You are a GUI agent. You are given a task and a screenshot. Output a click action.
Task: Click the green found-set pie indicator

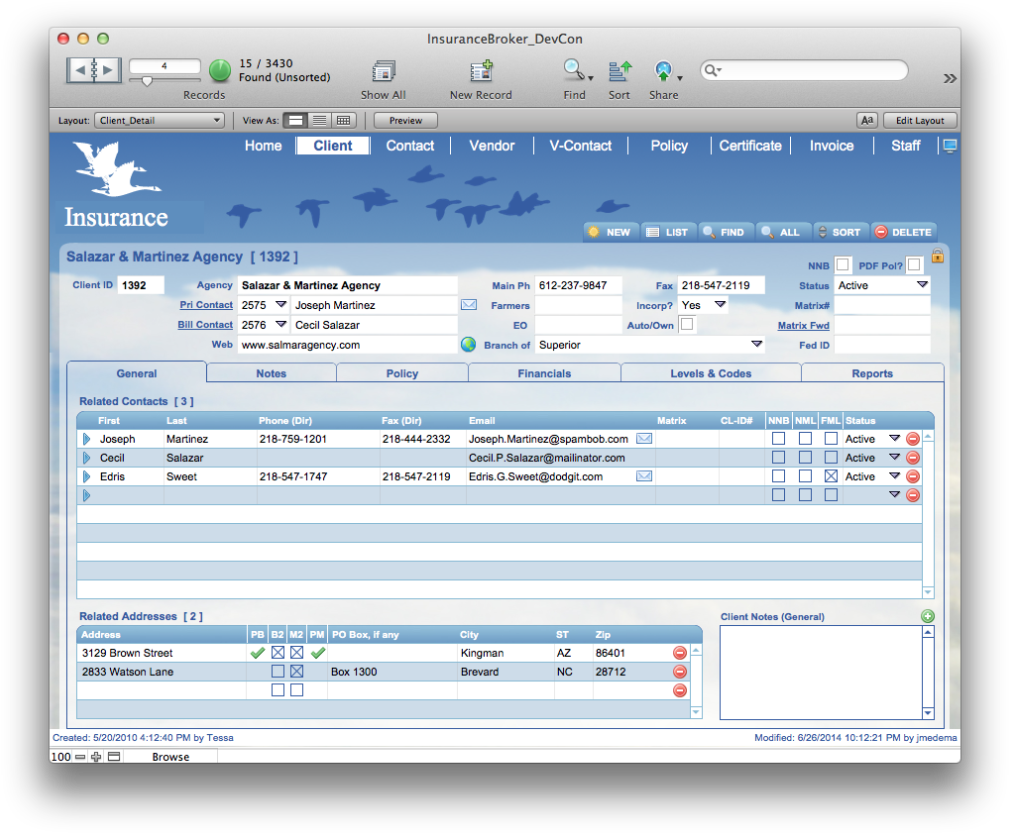click(x=219, y=70)
